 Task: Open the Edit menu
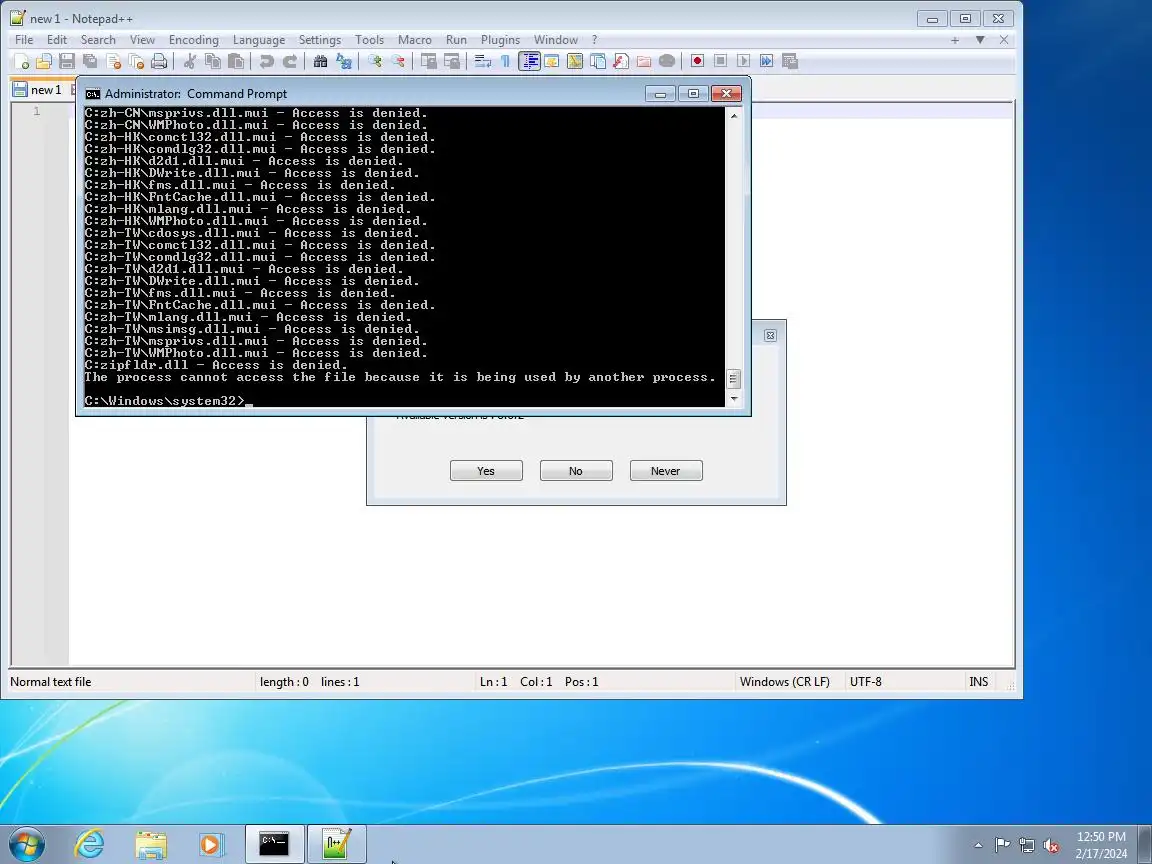click(57, 40)
